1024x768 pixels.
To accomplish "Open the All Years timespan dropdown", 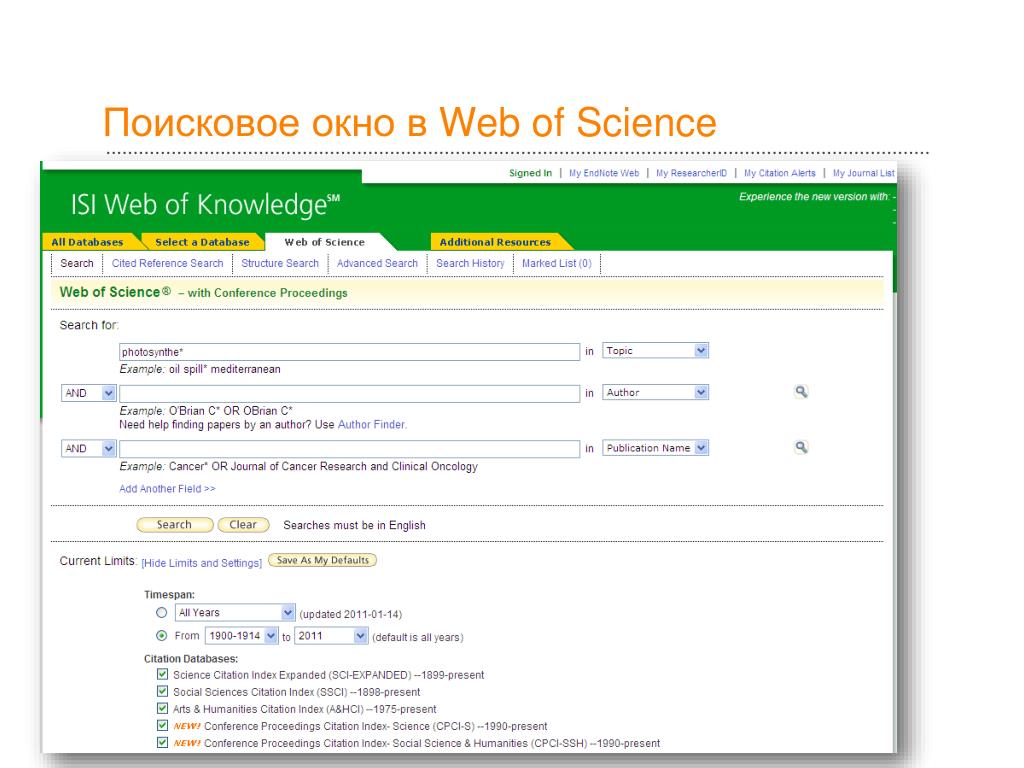I will [x=235, y=613].
